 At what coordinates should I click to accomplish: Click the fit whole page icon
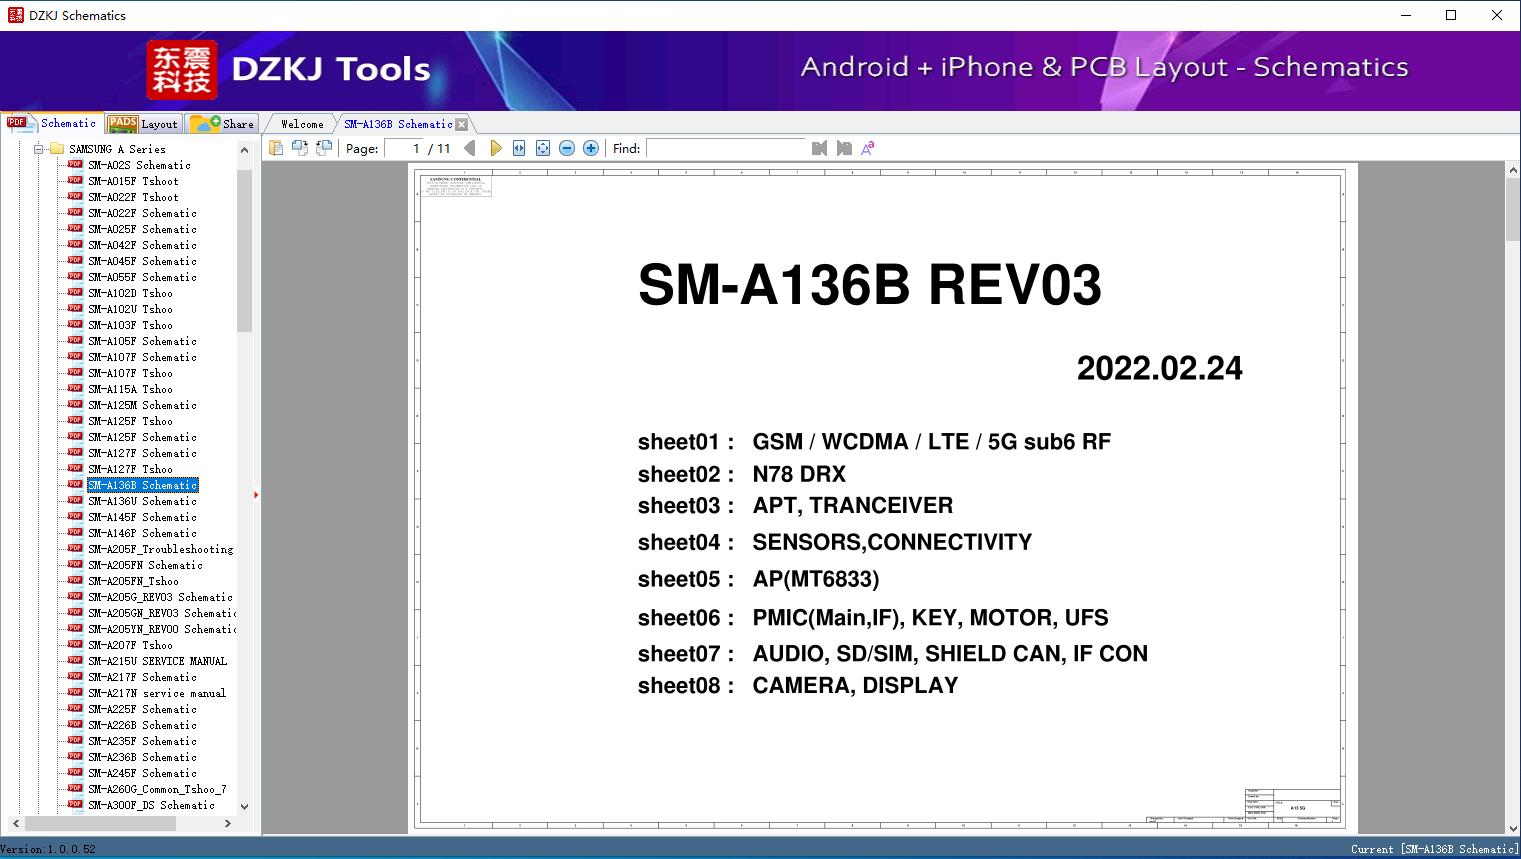click(x=543, y=148)
